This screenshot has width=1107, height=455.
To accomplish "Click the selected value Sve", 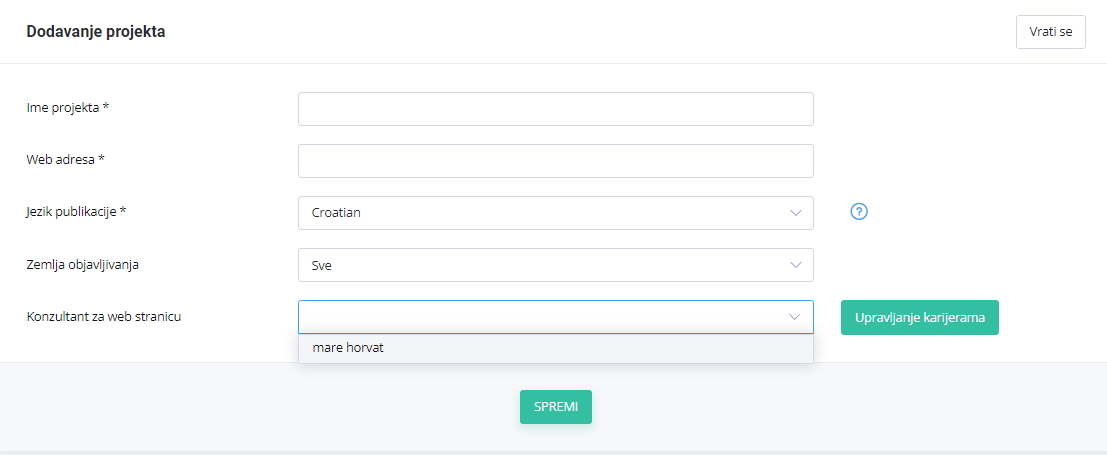I will click(322, 265).
